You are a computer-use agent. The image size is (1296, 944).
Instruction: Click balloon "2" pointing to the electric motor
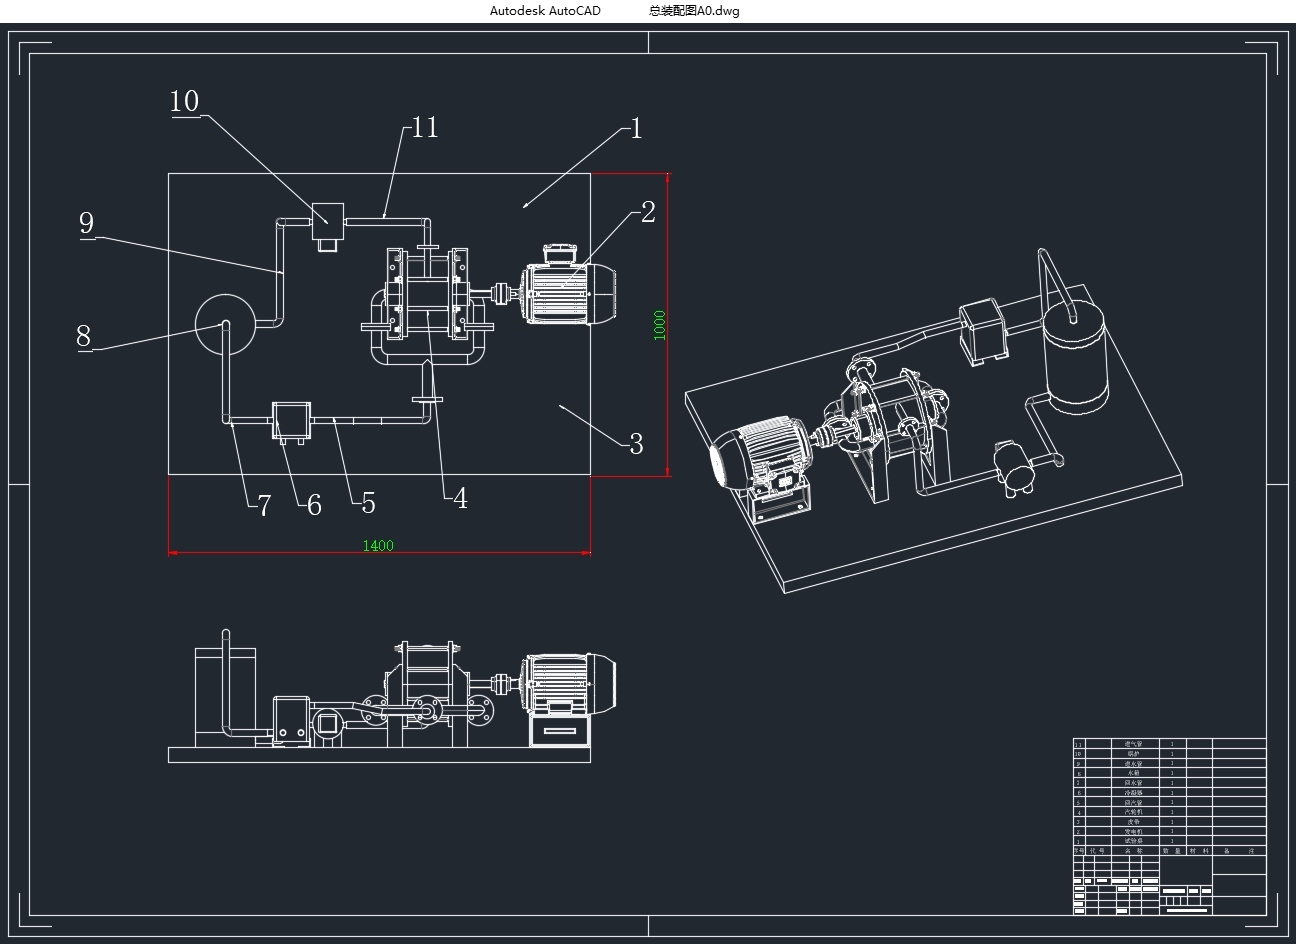coord(648,210)
